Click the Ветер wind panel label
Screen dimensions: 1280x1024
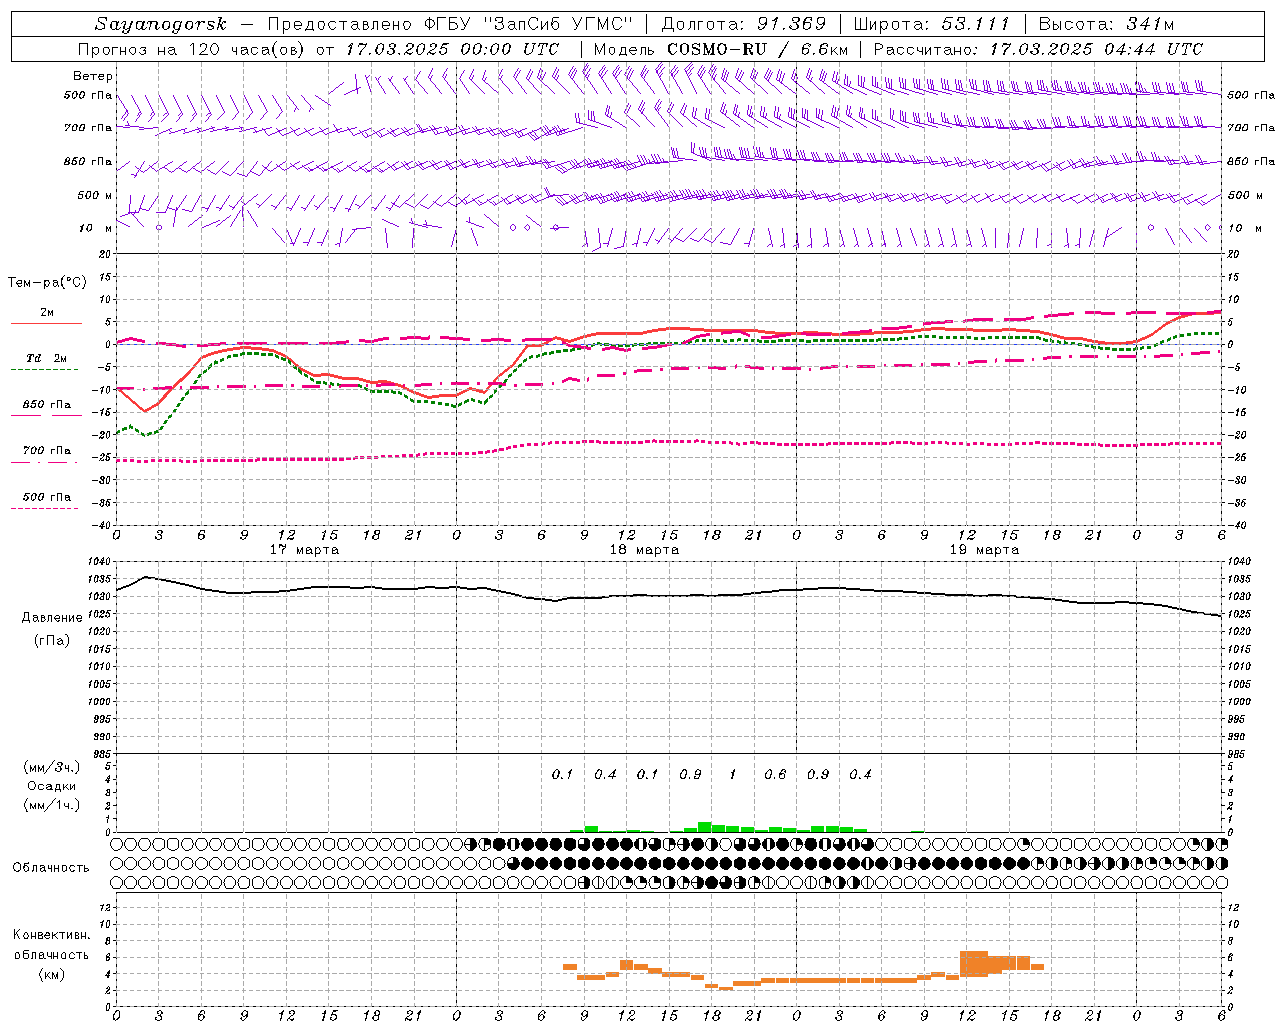93,76
